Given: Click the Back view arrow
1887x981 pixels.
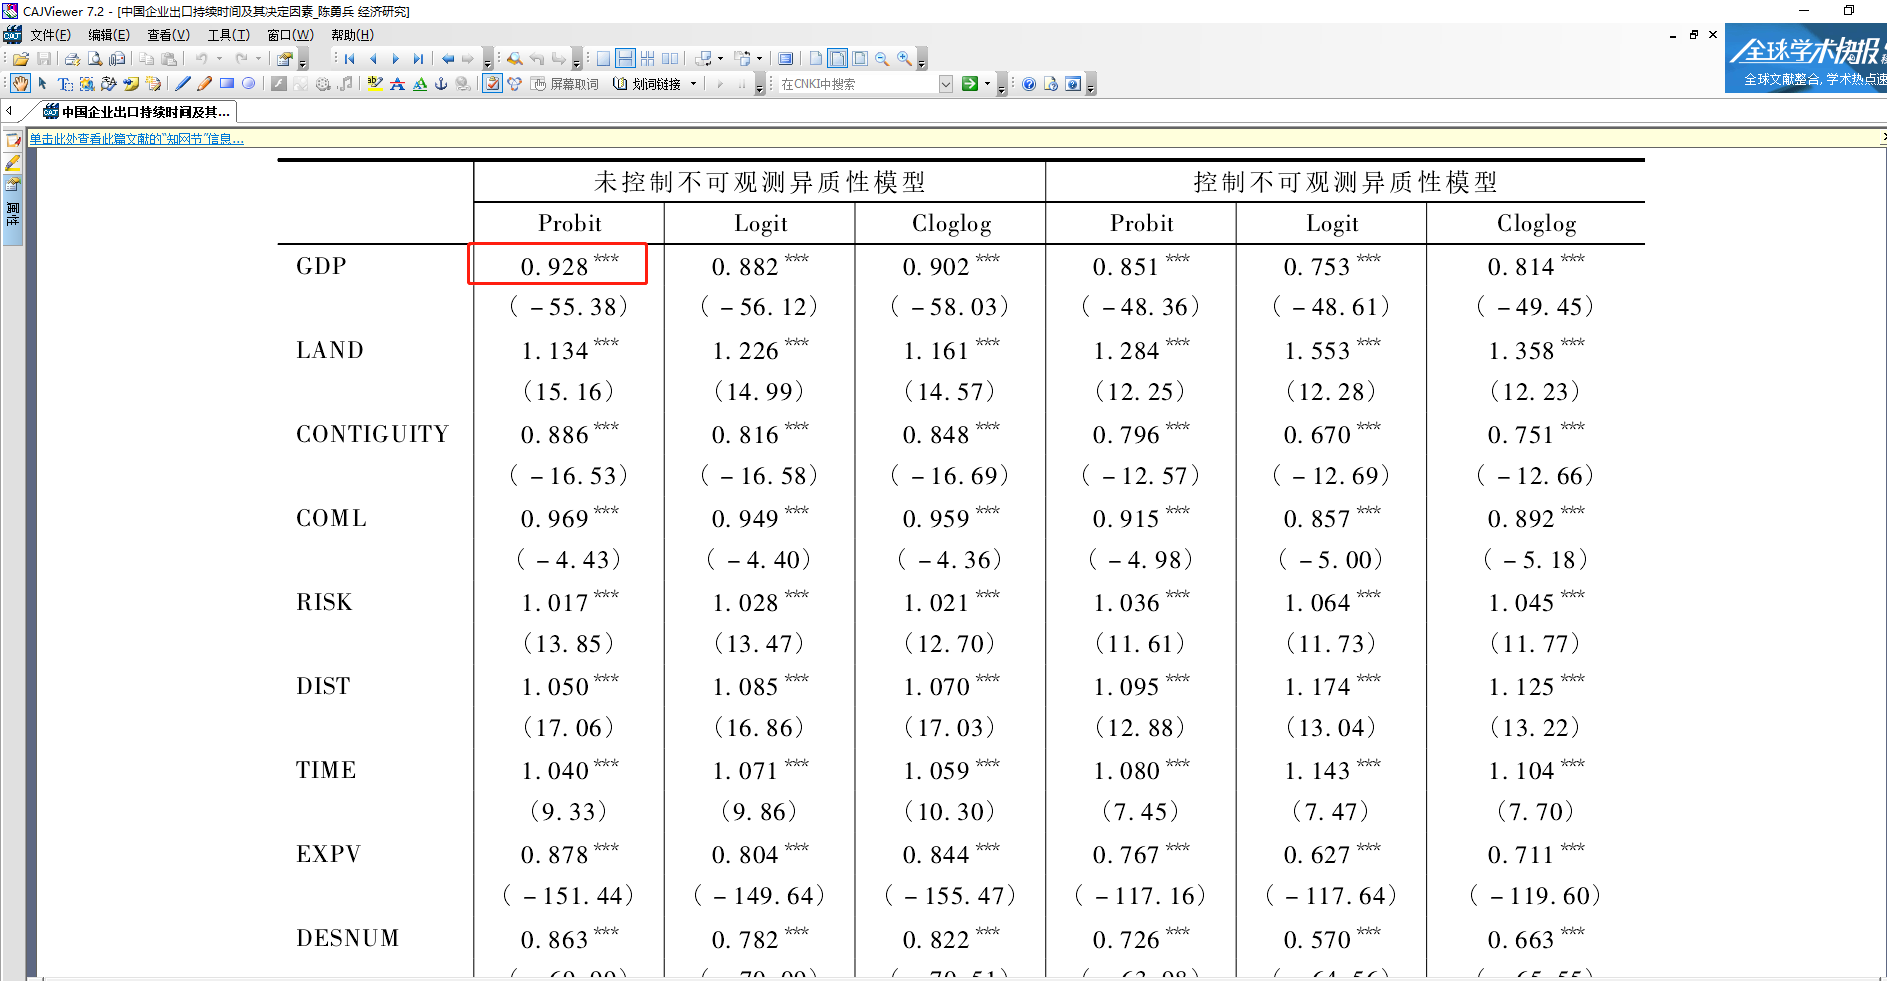Looking at the screenshot, I should [448, 59].
